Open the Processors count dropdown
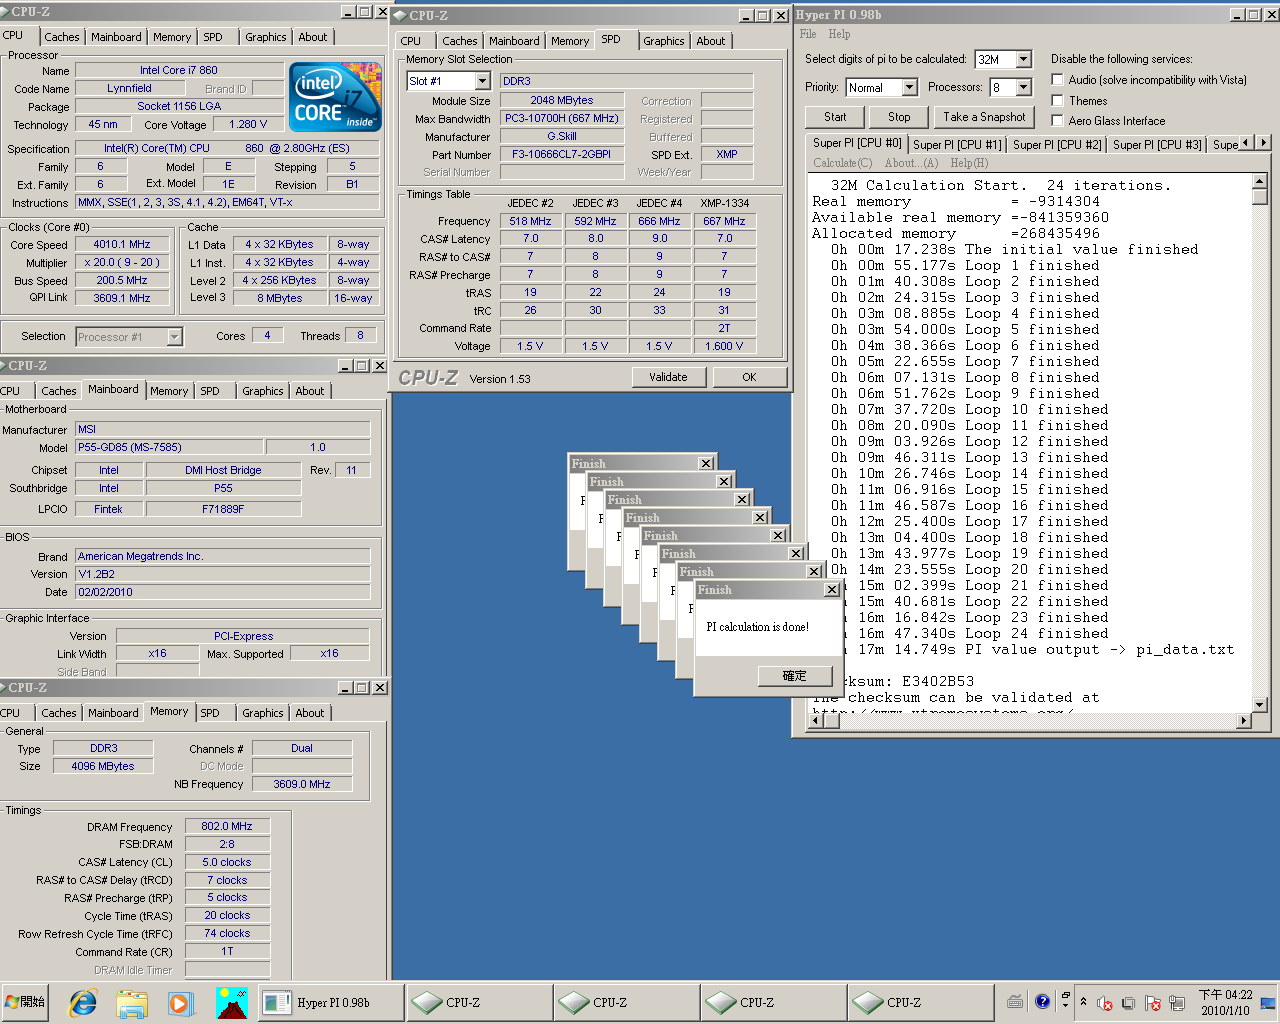The width and height of the screenshot is (1280, 1024). [1024, 88]
